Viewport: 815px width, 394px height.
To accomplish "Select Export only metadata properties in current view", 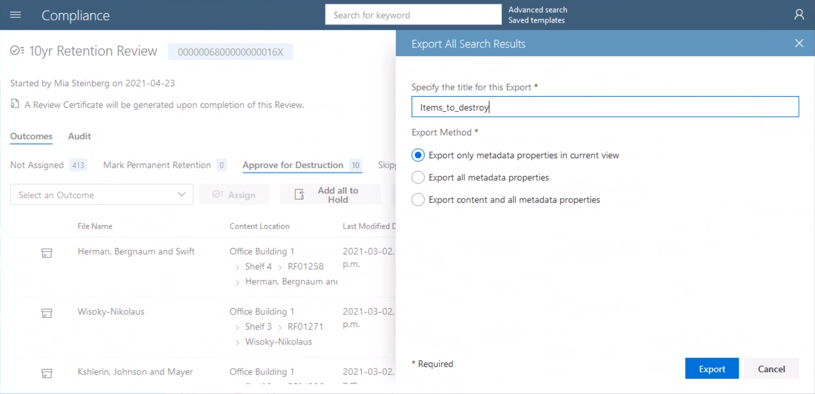I will (x=418, y=155).
